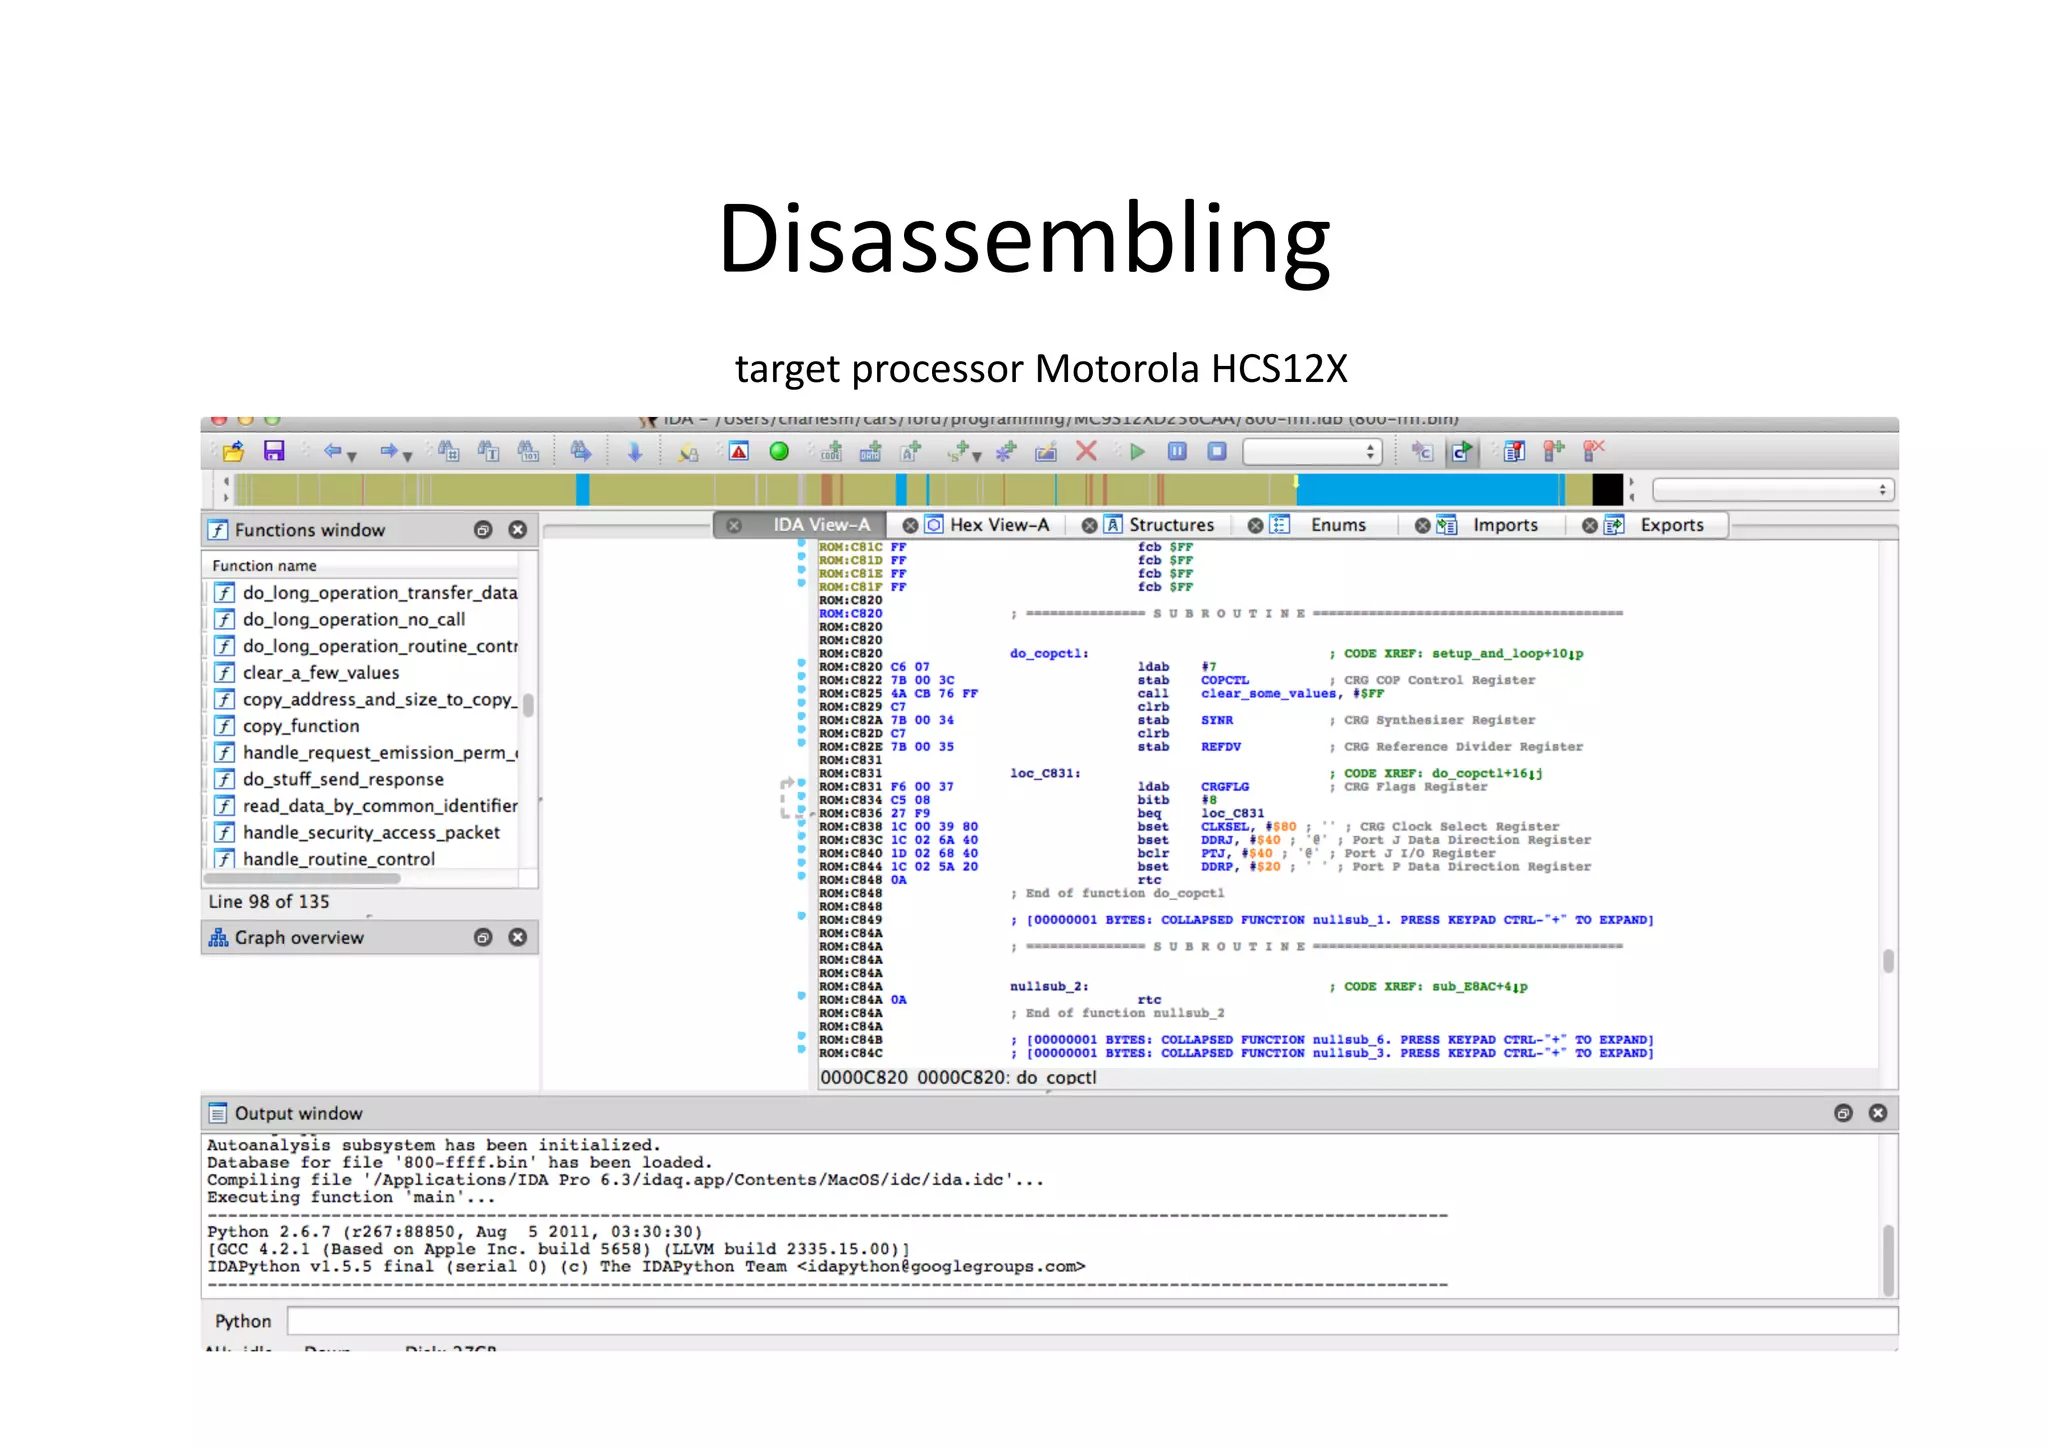Viewport: 2048px width, 1447px height.
Task: Click the open file folder icon
Action: pos(233,452)
